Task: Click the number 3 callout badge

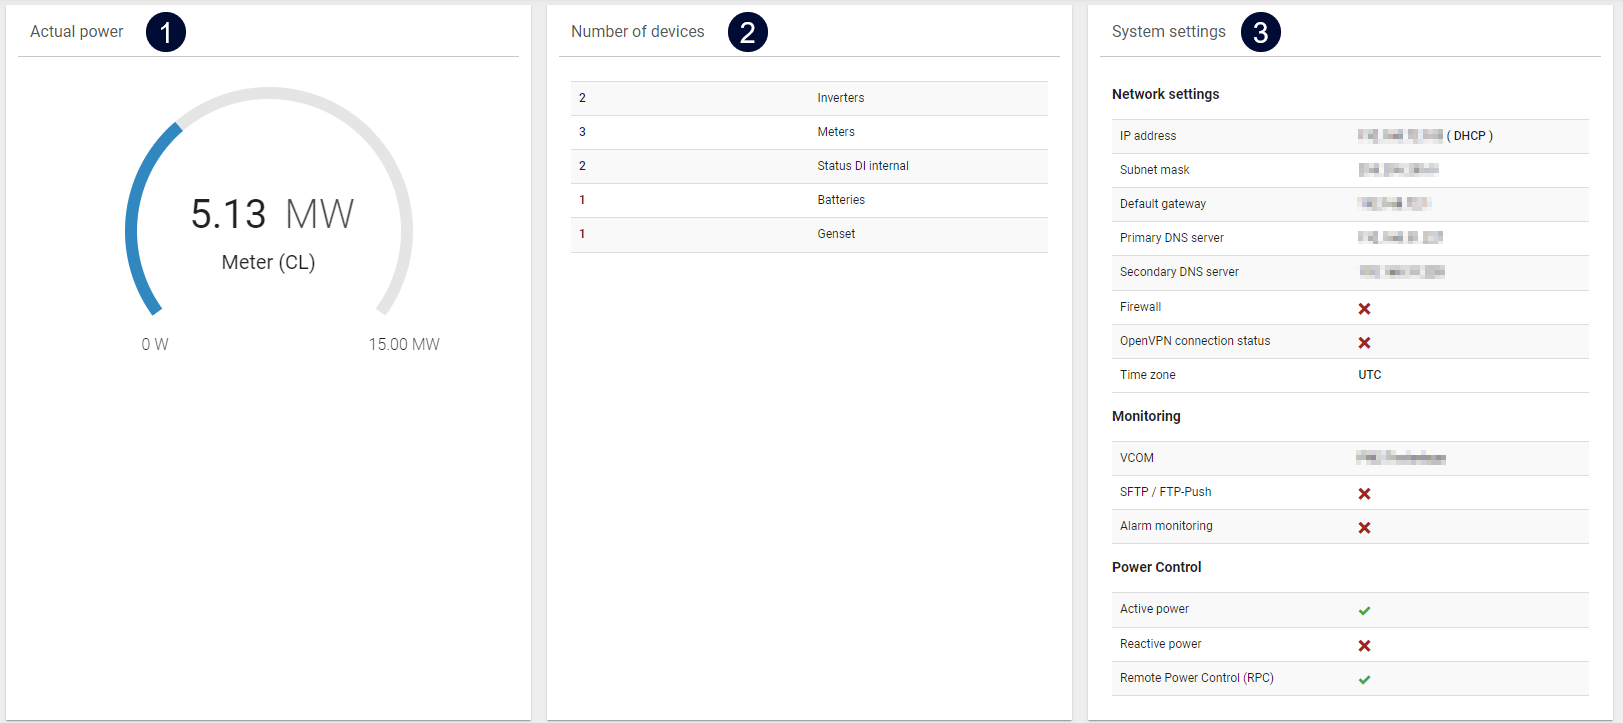Action: [1260, 32]
